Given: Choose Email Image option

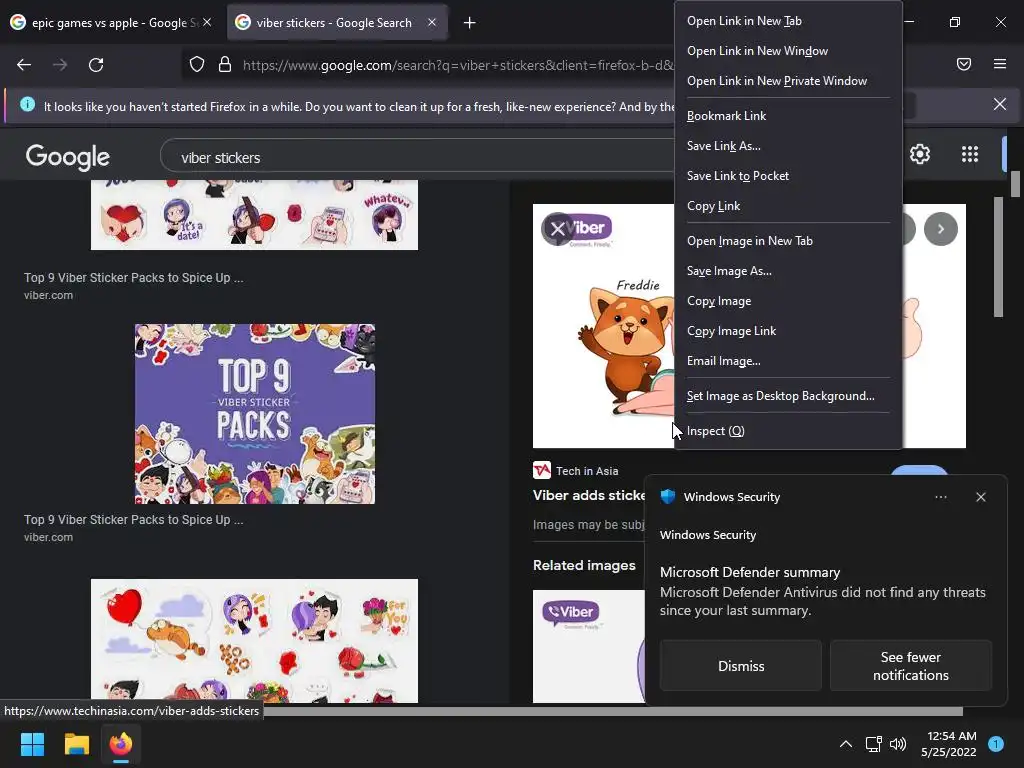Looking at the screenshot, I should [788, 361].
